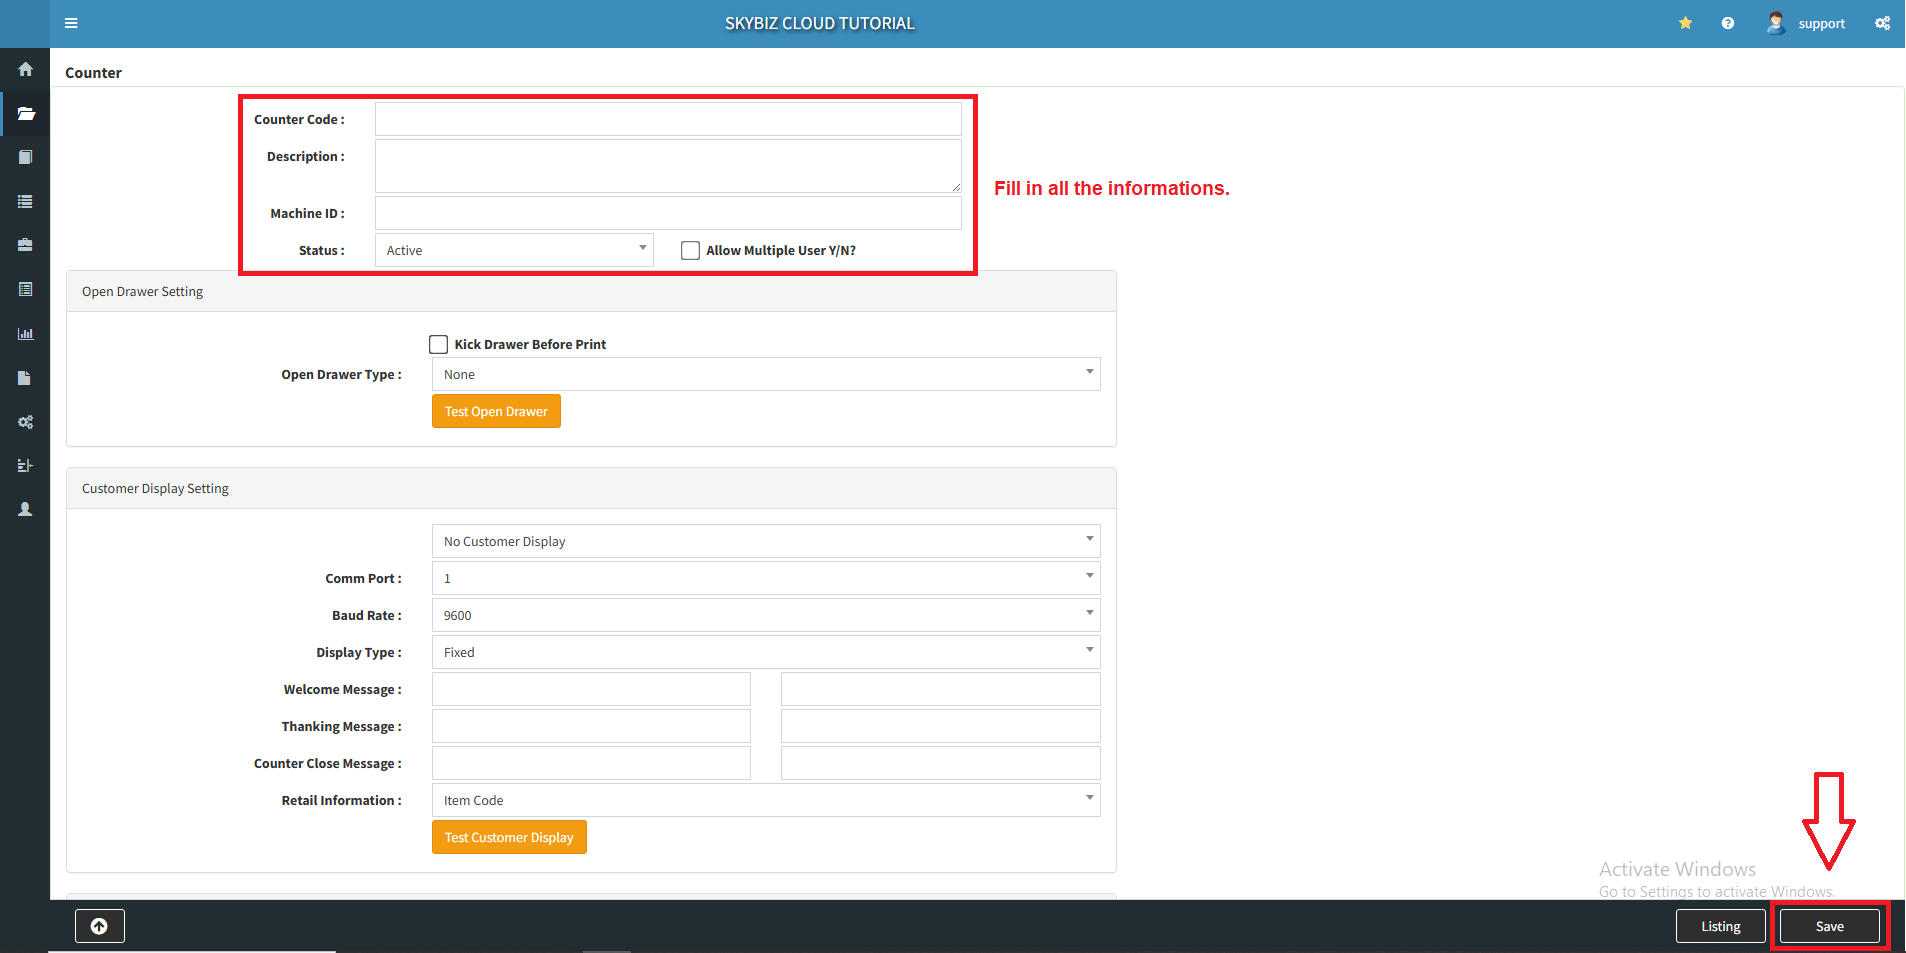Click the scroll-to-top arrow button
Screen dimensions: 1906x953
point(99,926)
